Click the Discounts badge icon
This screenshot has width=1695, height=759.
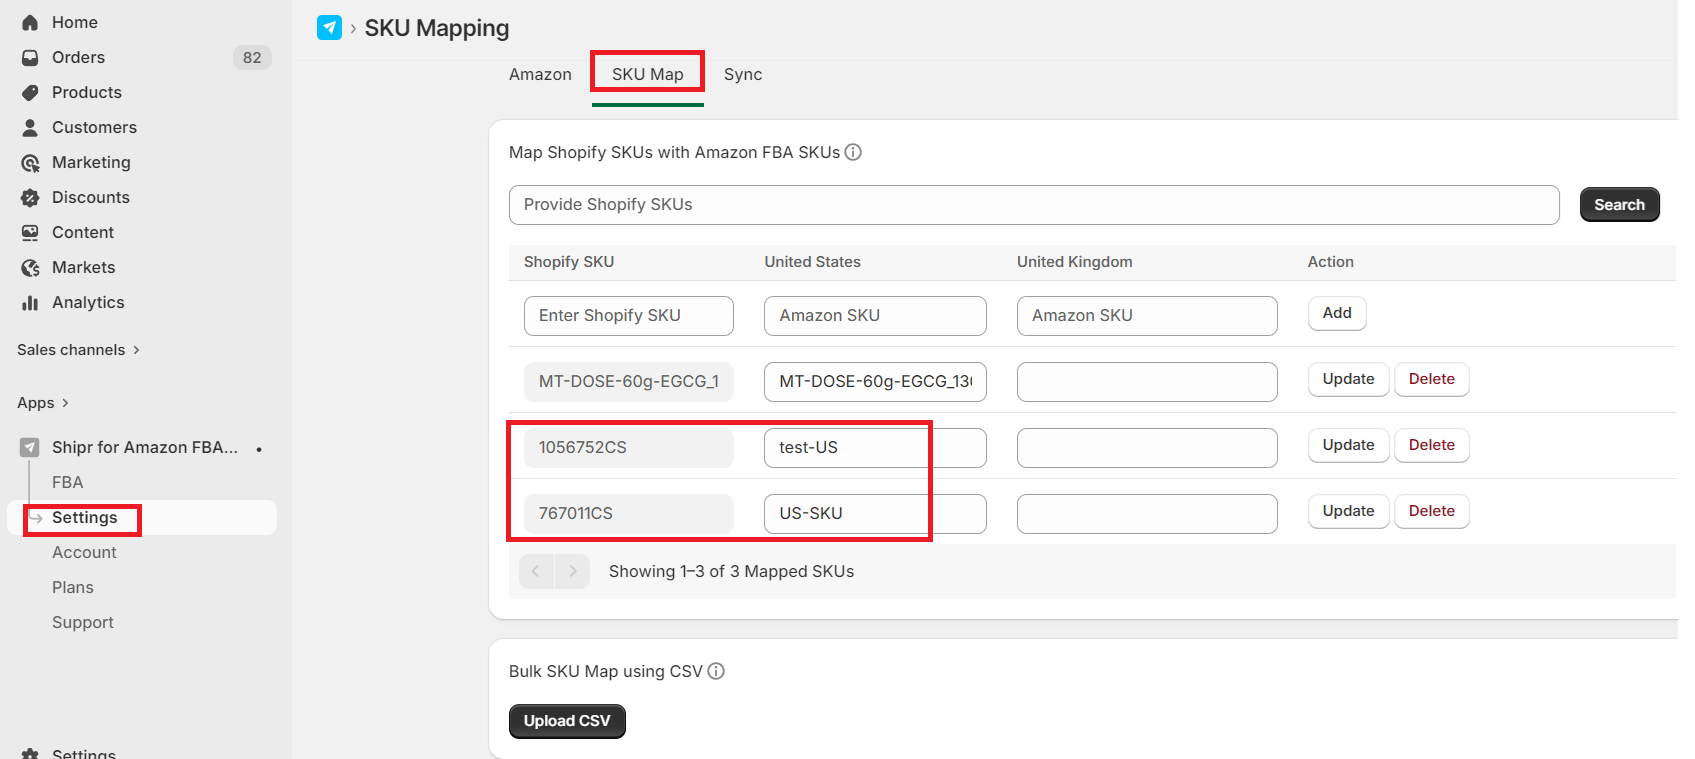[x=30, y=198]
